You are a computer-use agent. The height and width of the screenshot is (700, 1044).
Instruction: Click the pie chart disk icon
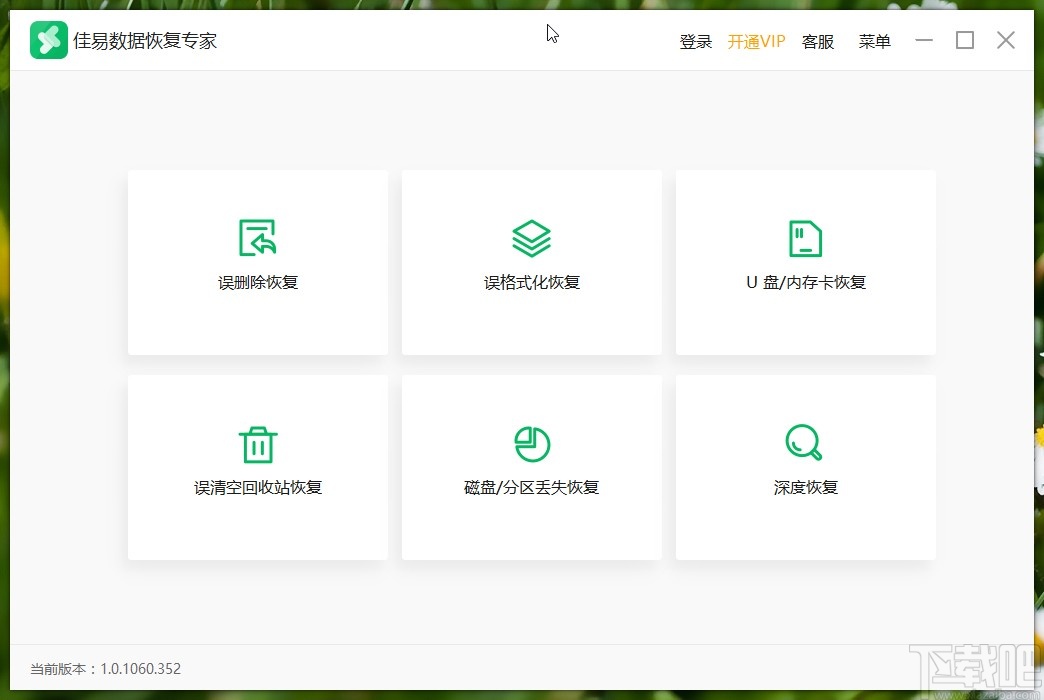(531, 443)
